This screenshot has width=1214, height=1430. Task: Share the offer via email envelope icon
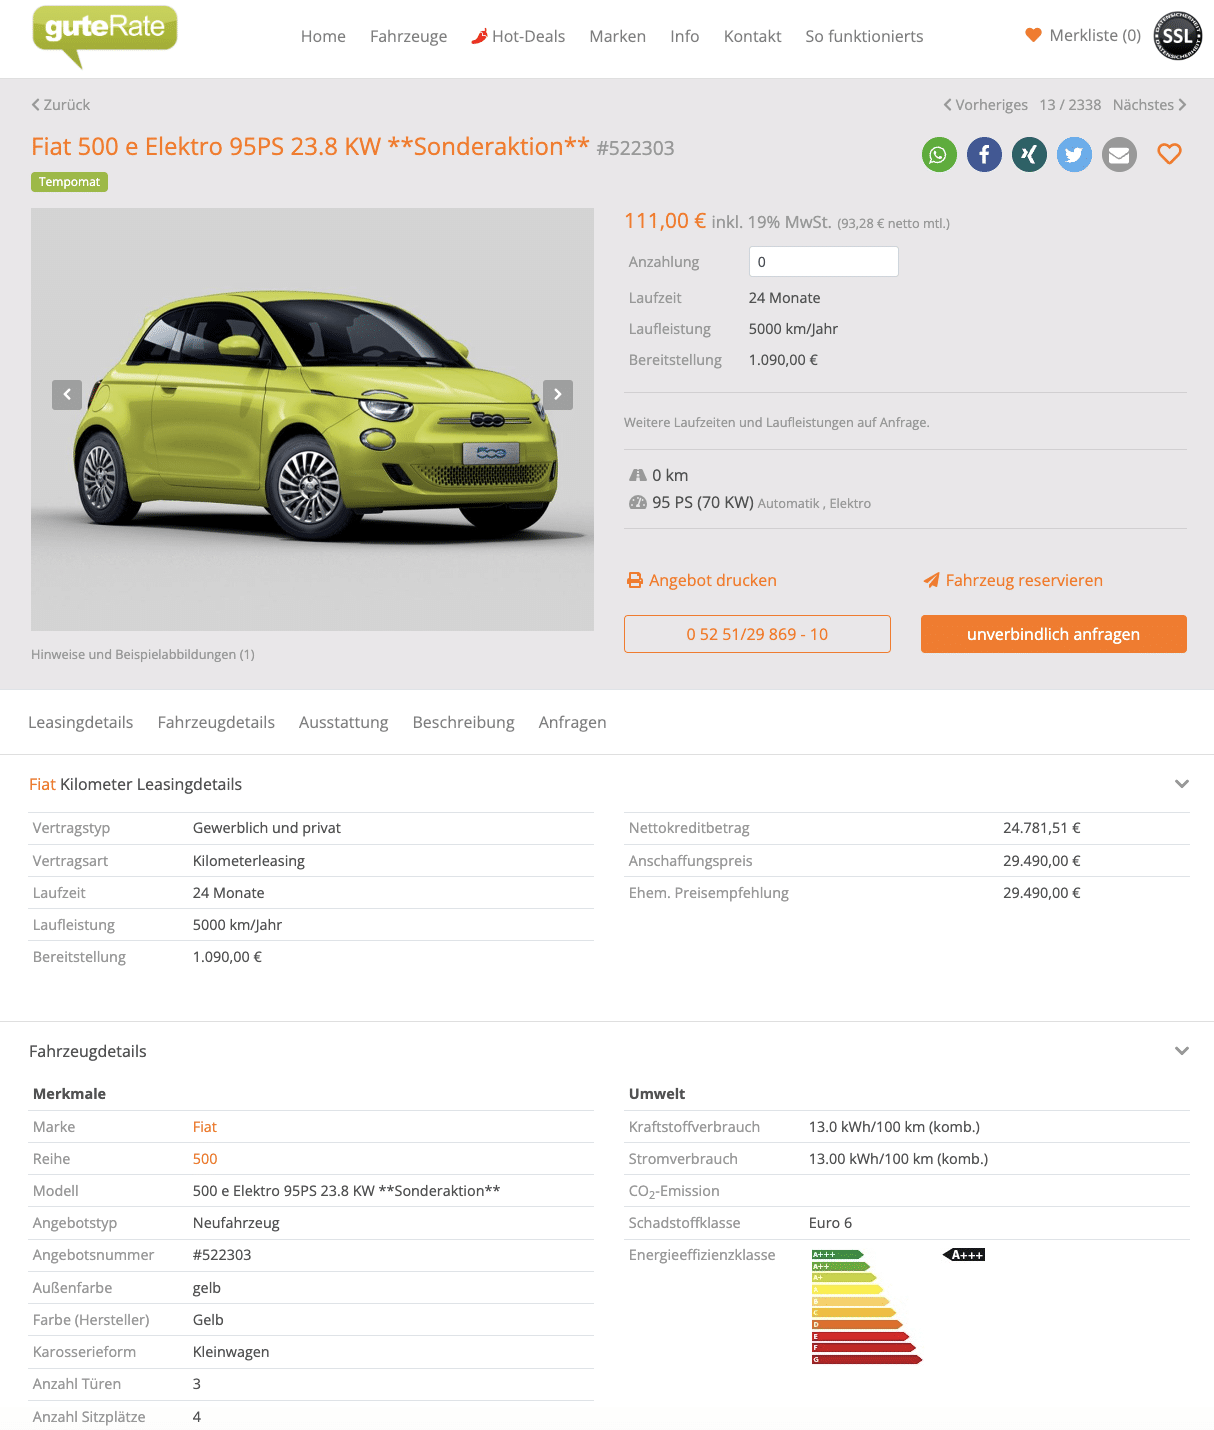click(1119, 155)
